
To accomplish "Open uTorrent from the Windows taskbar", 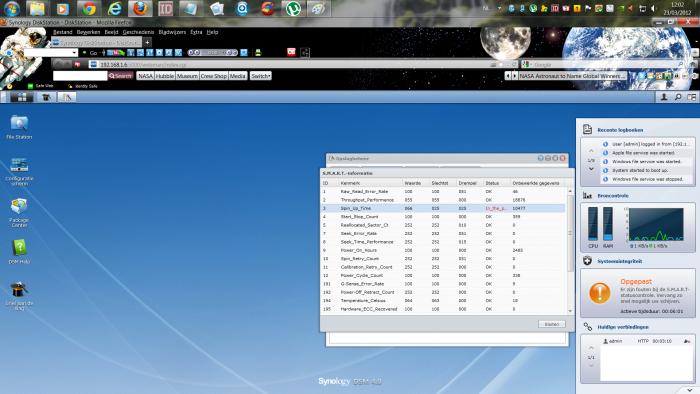I will click(x=293, y=8).
